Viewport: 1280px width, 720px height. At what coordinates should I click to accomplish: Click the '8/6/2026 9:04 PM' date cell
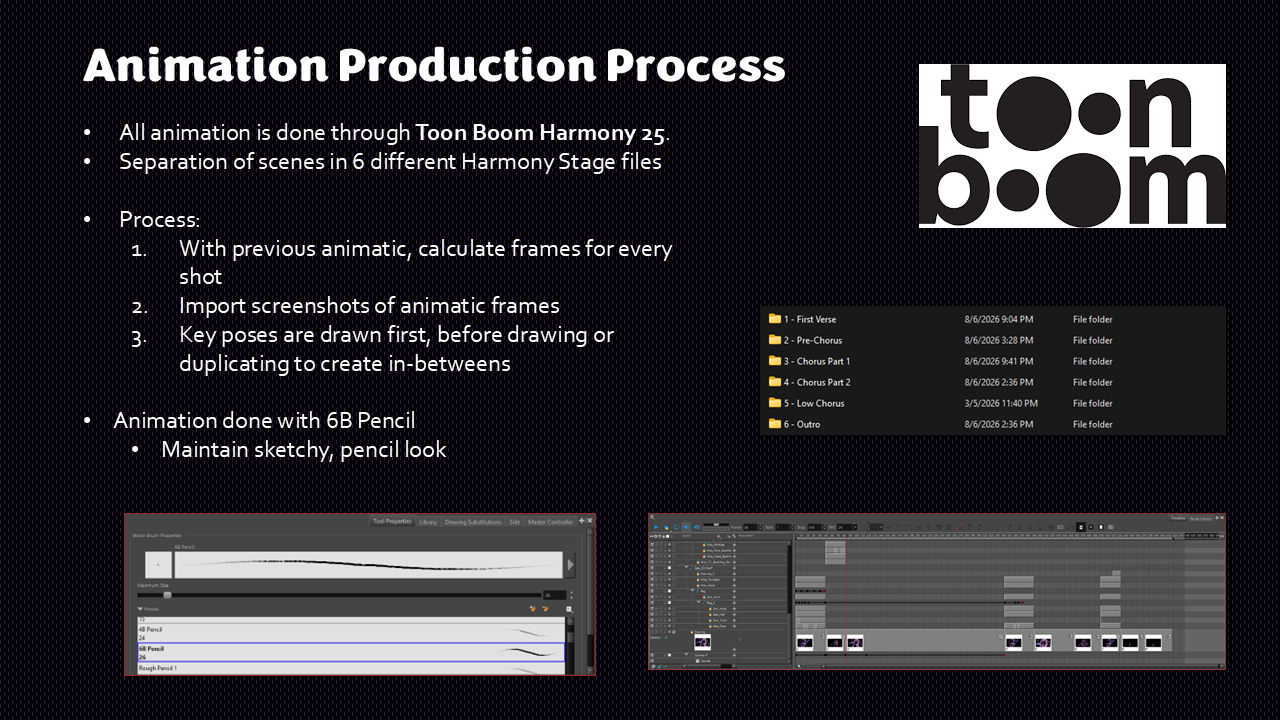tap(999, 319)
